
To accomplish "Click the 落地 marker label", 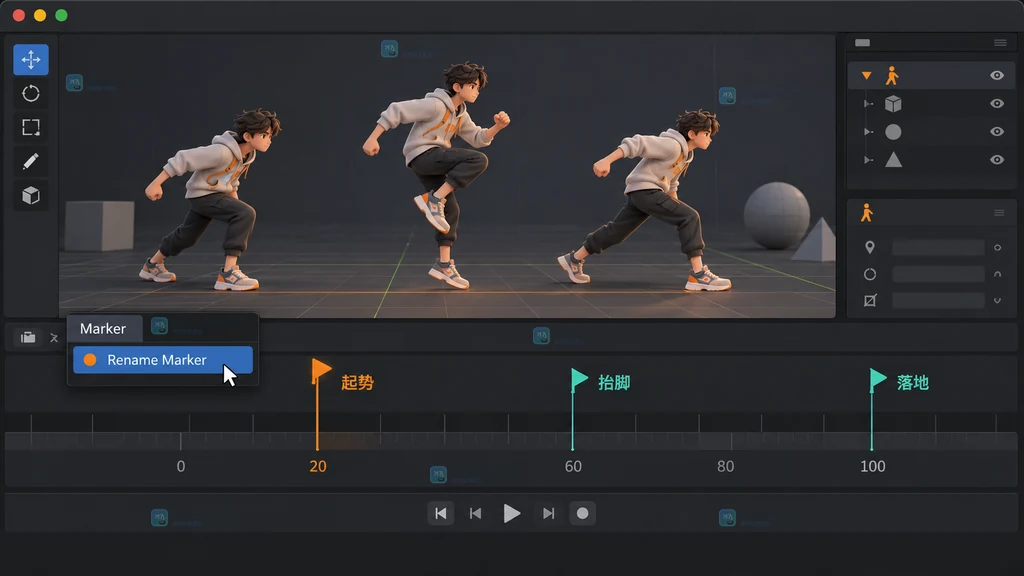I will [913, 383].
